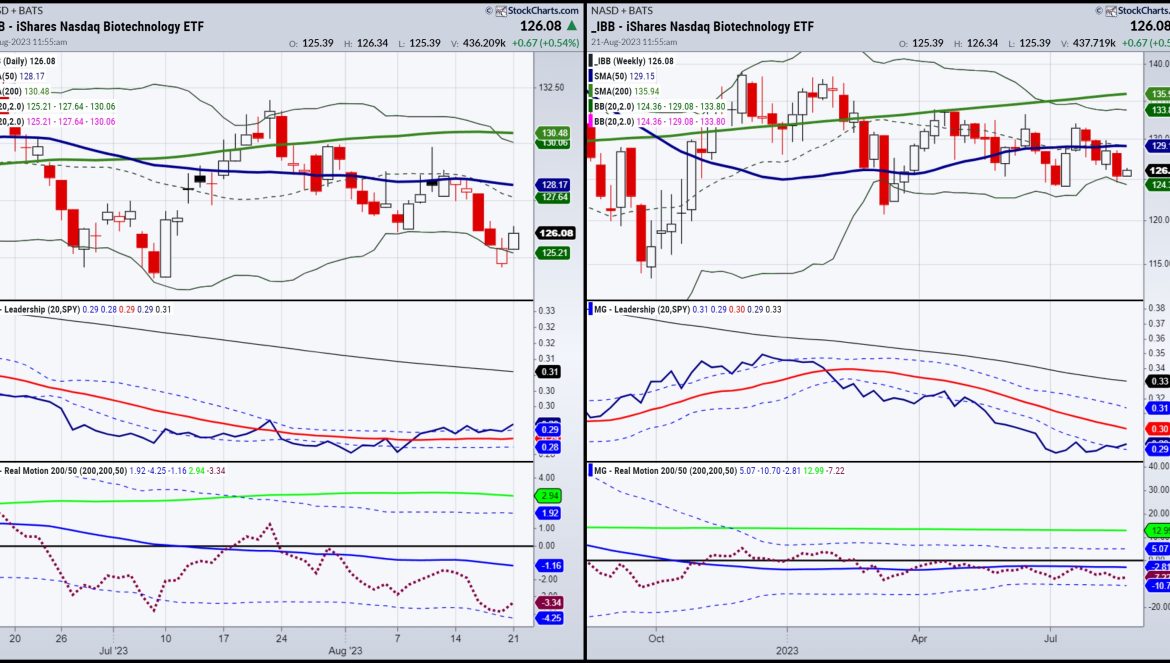1170x663 pixels.
Task: Click the Open value 125.39 on weekly chart
Action: point(927,43)
